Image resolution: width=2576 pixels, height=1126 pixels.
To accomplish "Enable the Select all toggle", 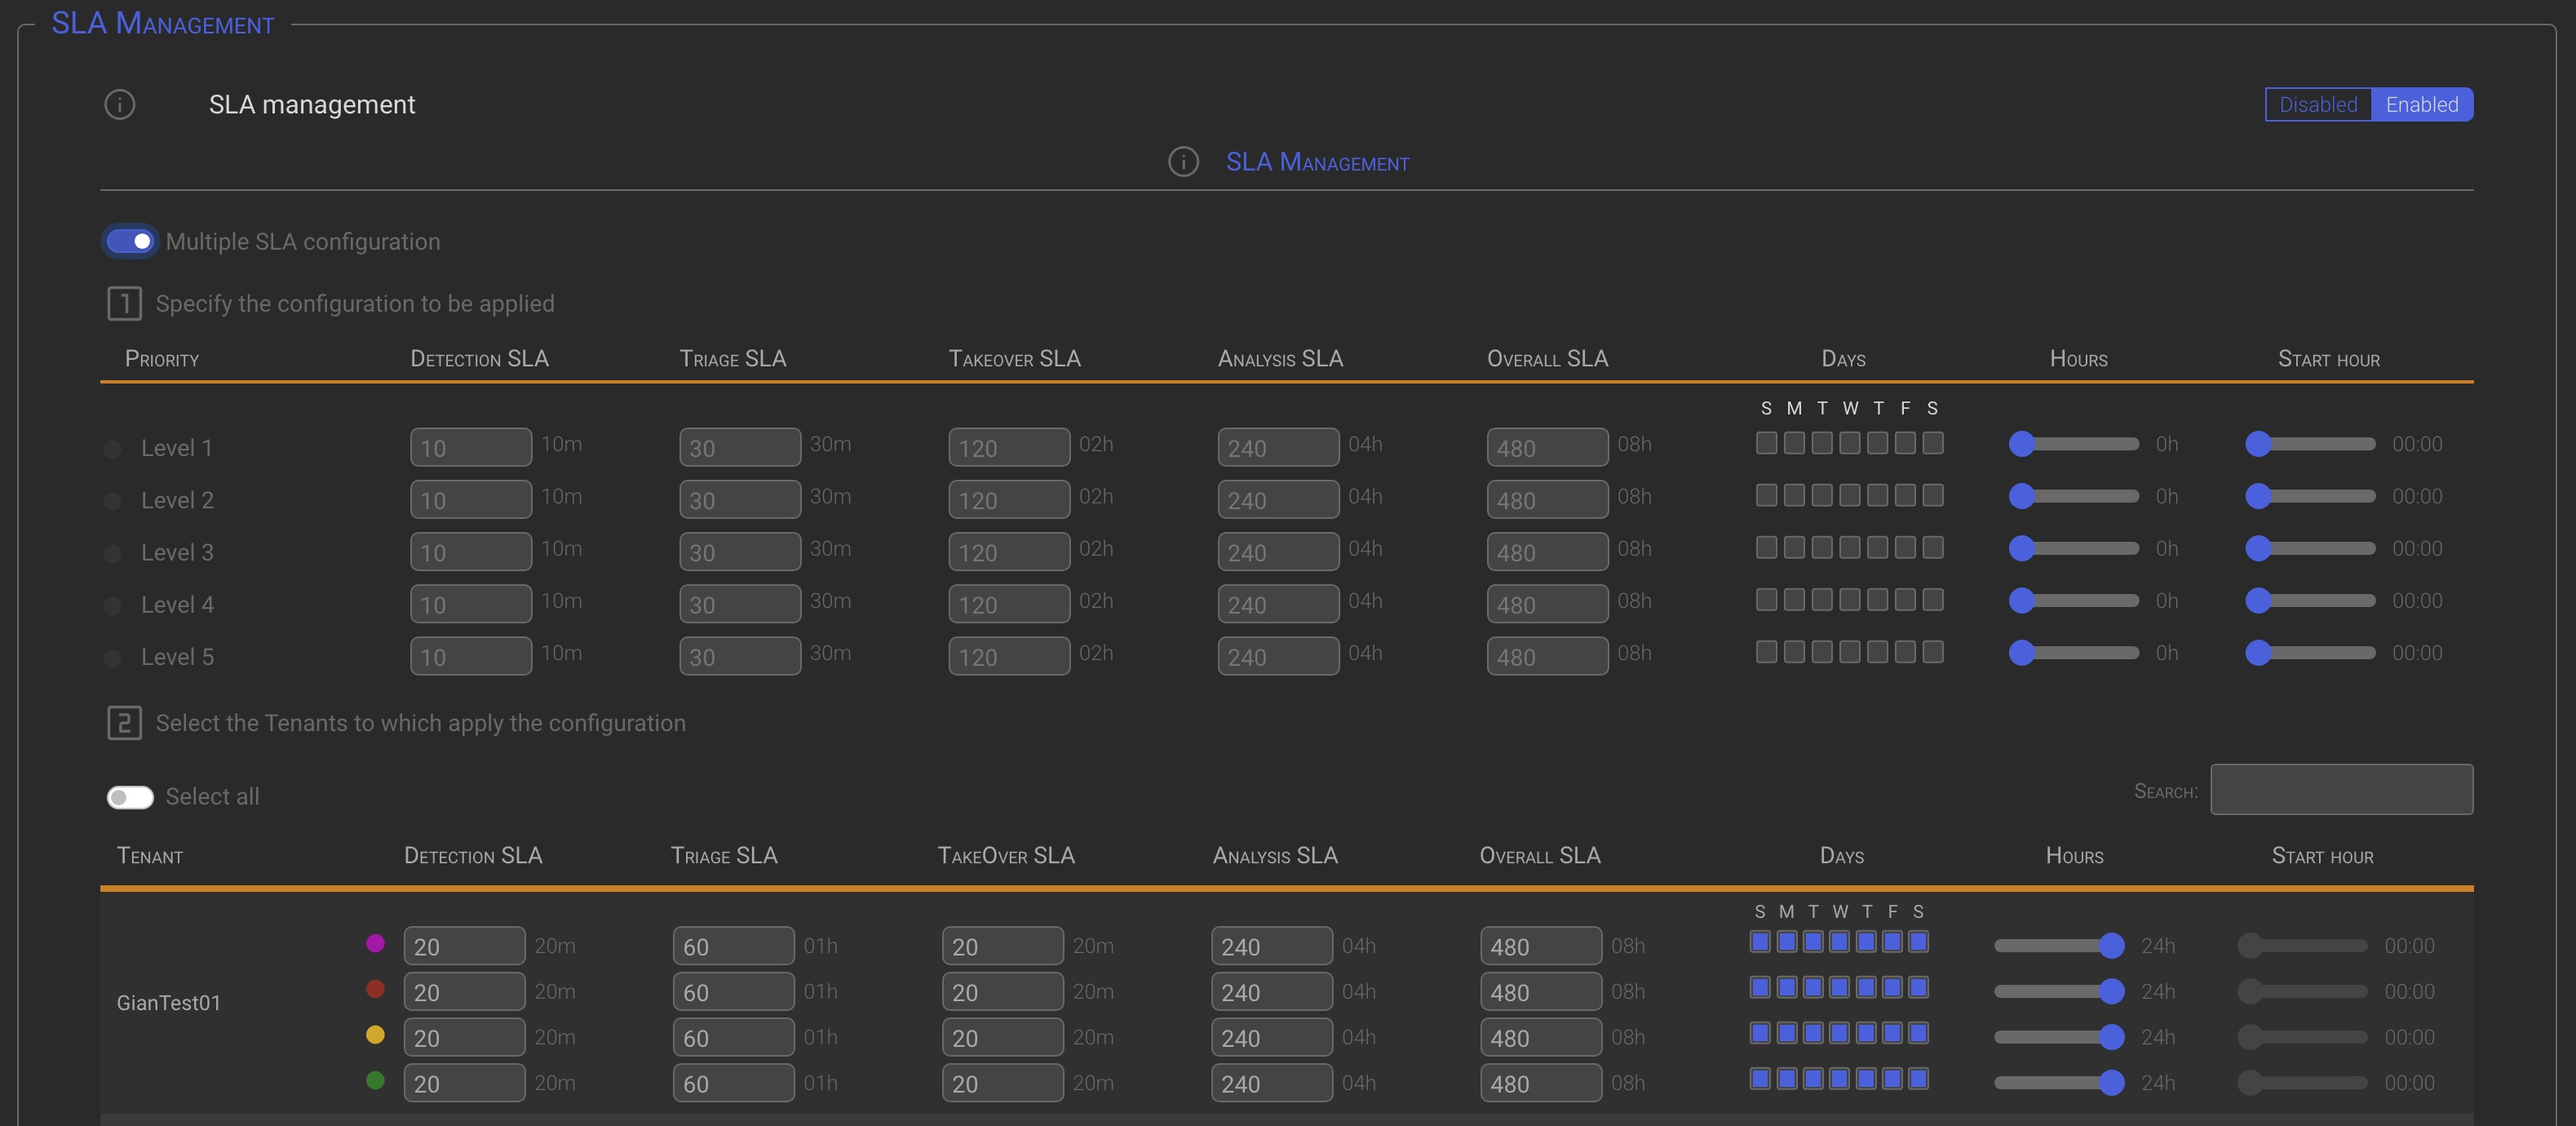I will pyautogui.click(x=130, y=797).
